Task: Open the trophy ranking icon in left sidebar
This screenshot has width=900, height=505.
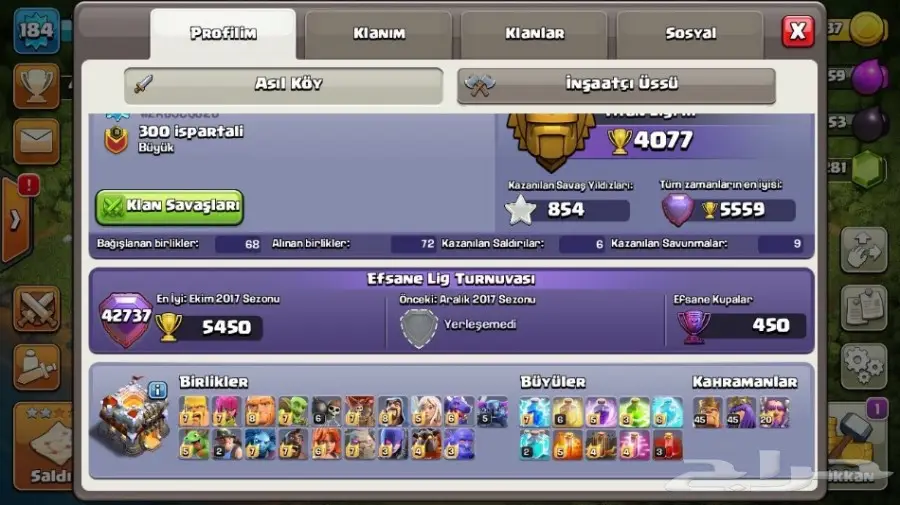Action: click(36, 86)
